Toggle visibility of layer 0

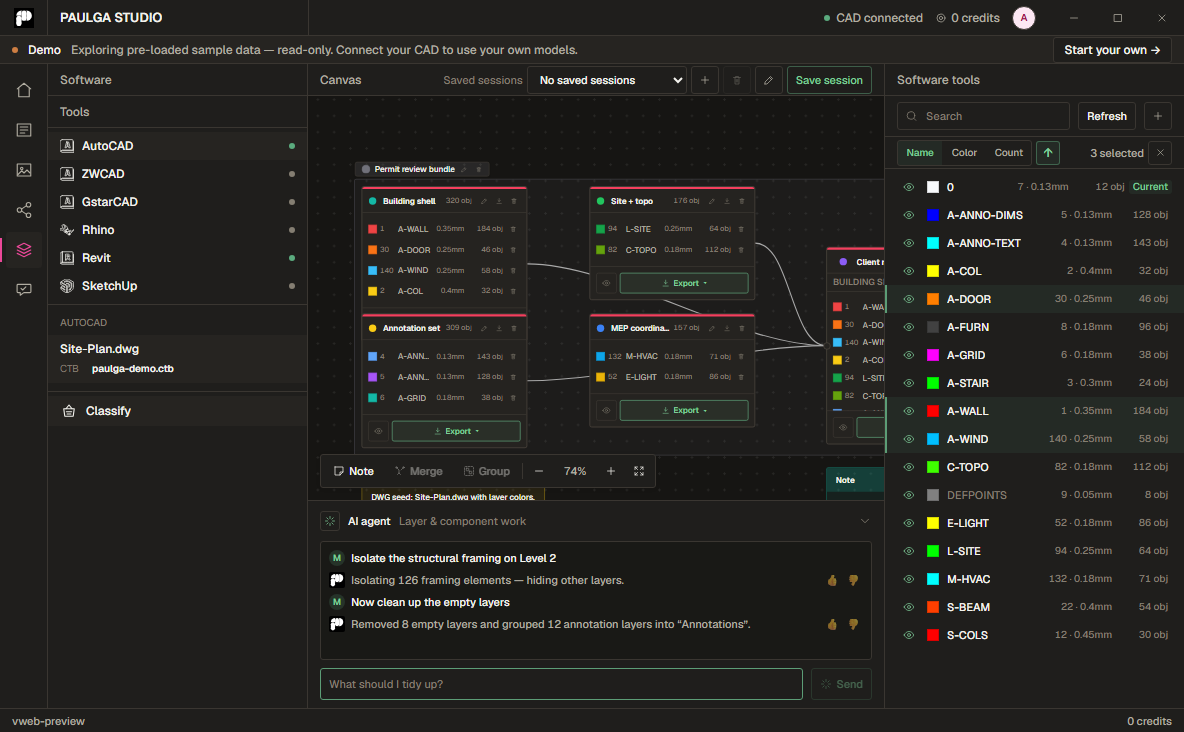click(x=909, y=187)
